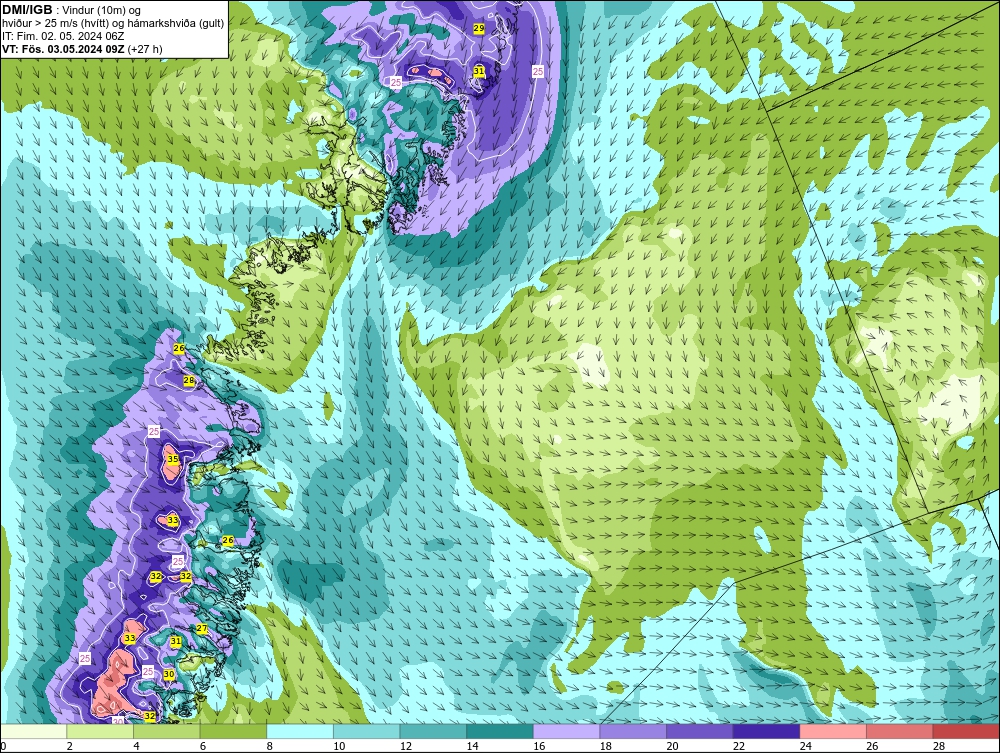Pick the 14–16 m/s dark teal swatch
This screenshot has width=1000, height=753.
pos(500,731)
